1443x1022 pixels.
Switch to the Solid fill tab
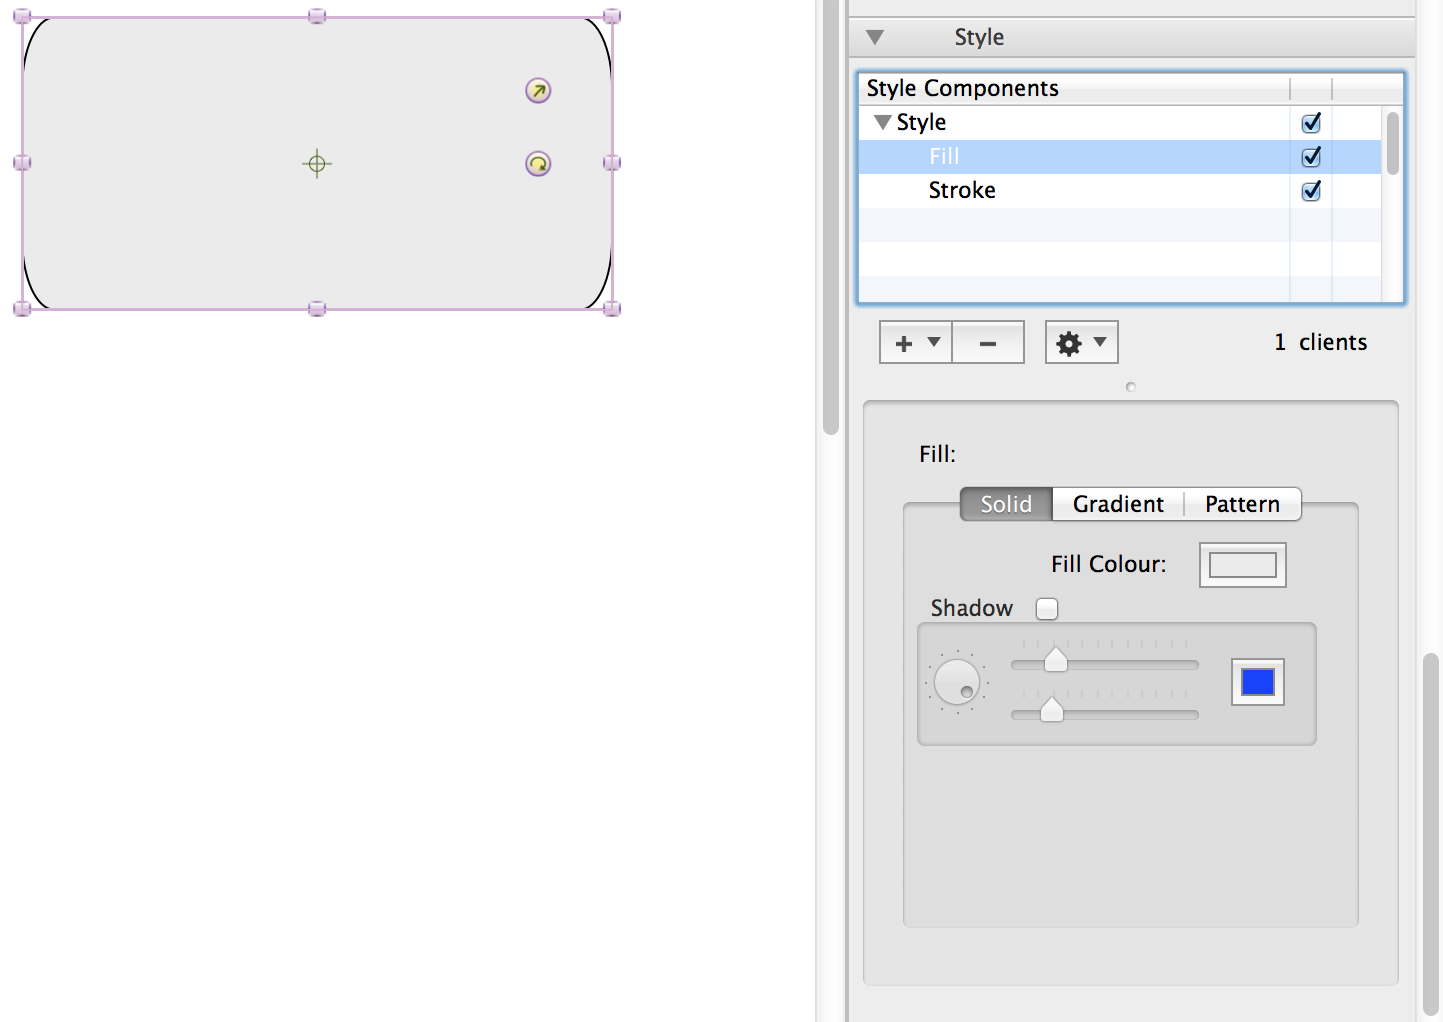pyautogui.click(x=1006, y=504)
